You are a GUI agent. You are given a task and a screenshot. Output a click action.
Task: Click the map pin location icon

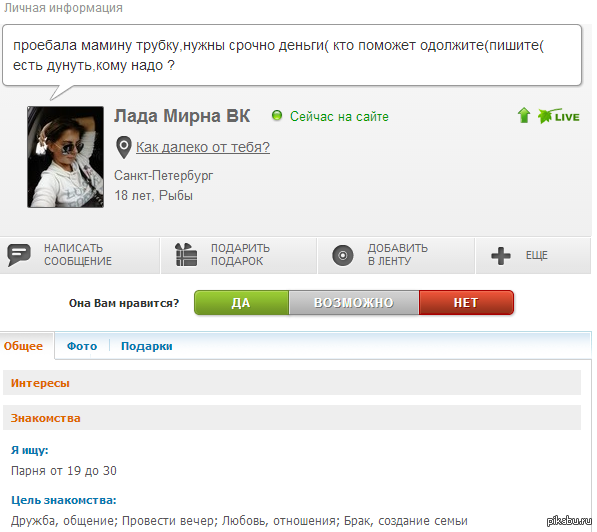(123, 147)
